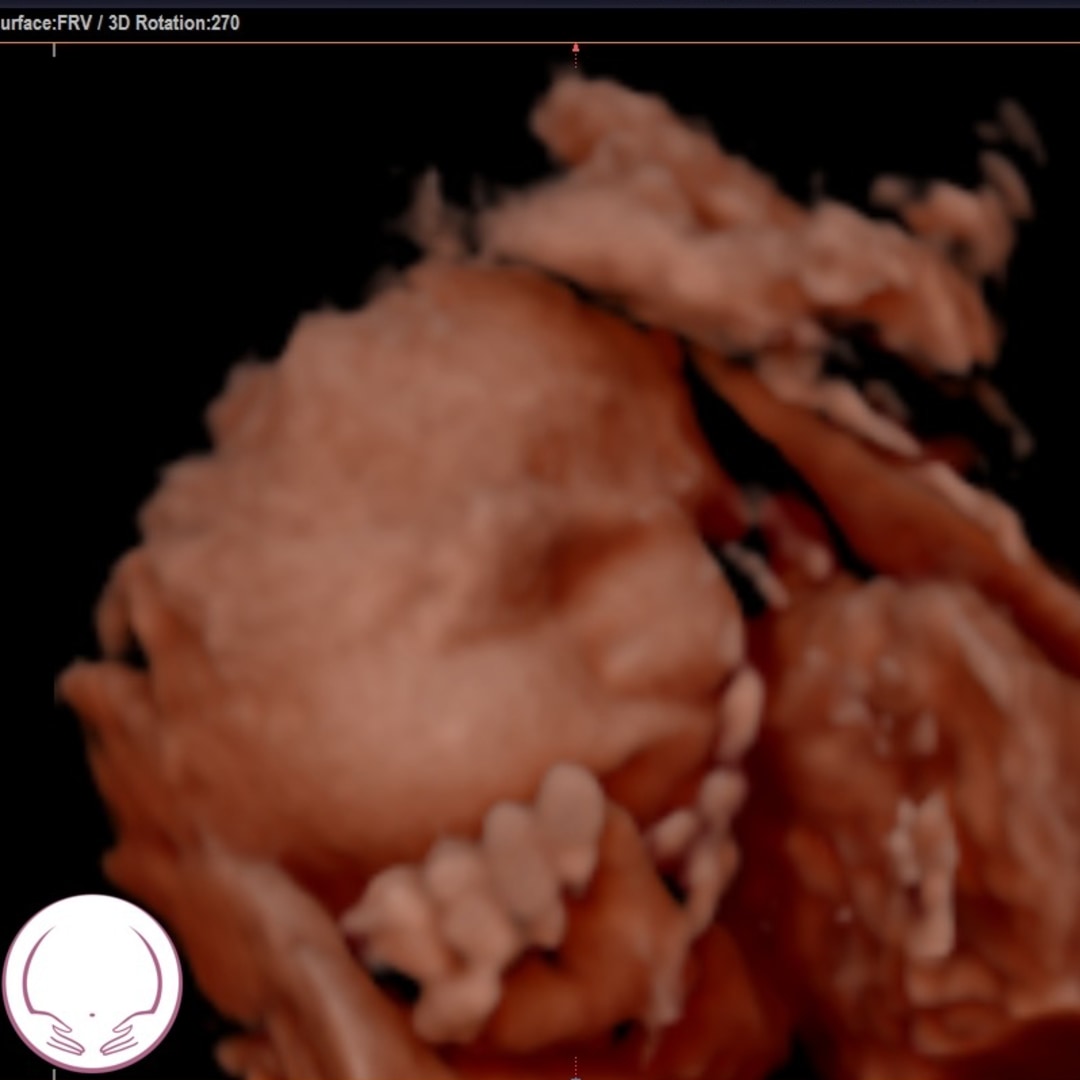The height and width of the screenshot is (1080, 1080).
Task: Click the textured hand at right side
Action: [x=900, y=780]
